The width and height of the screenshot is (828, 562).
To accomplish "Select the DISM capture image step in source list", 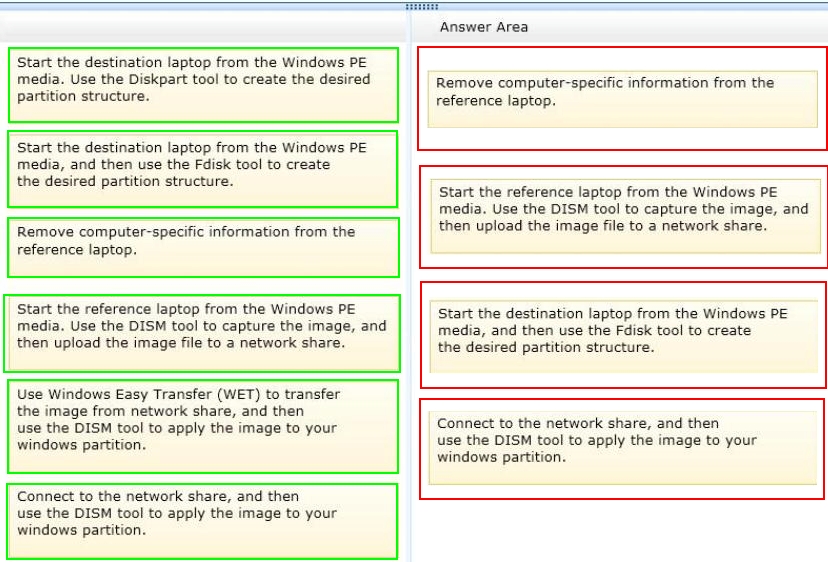I will click(202, 333).
